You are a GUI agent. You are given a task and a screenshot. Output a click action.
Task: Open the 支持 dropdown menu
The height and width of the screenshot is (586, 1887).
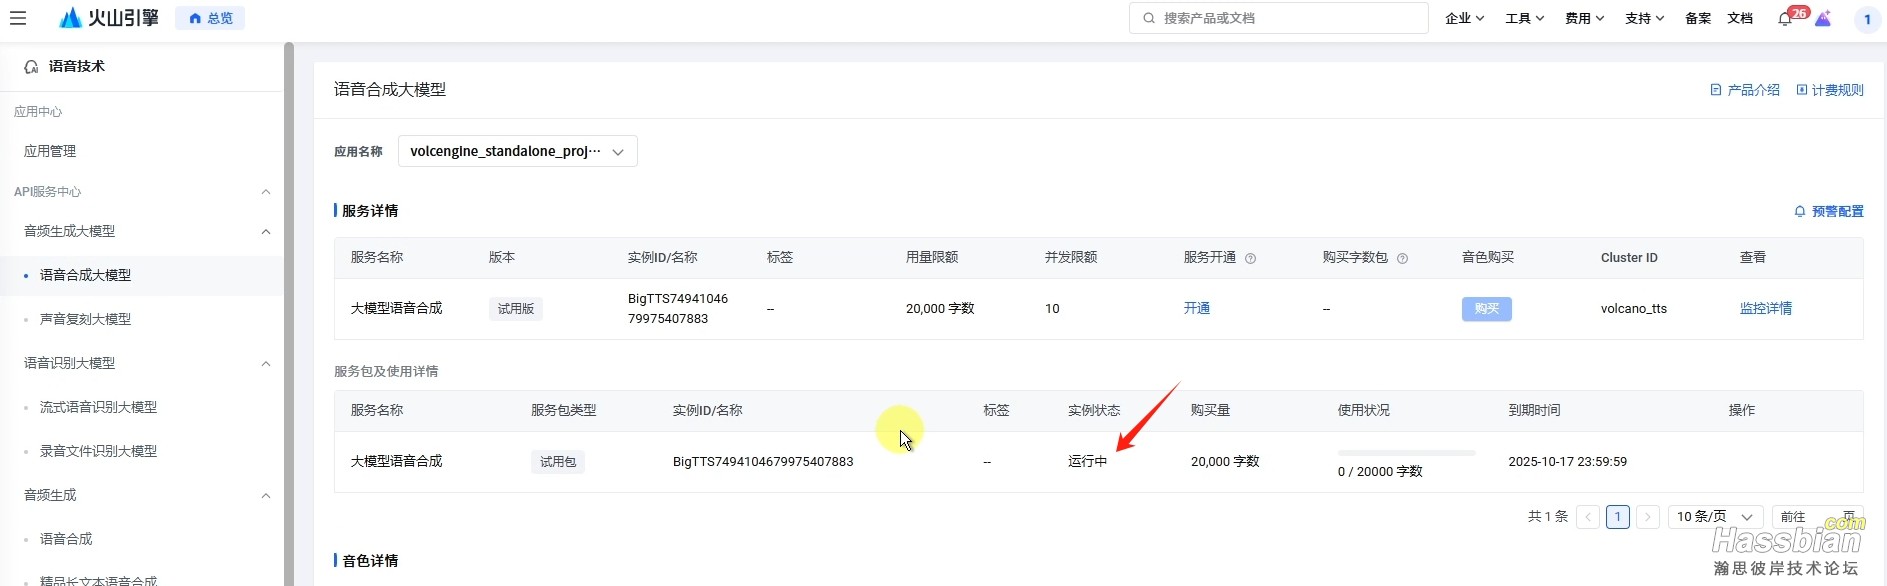coord(1645,18)
